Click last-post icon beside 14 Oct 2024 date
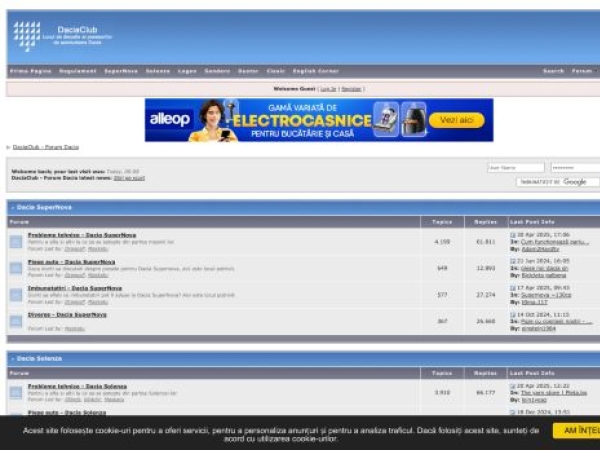This screenshot has height=450, width=600. click(x=513, y=315)
